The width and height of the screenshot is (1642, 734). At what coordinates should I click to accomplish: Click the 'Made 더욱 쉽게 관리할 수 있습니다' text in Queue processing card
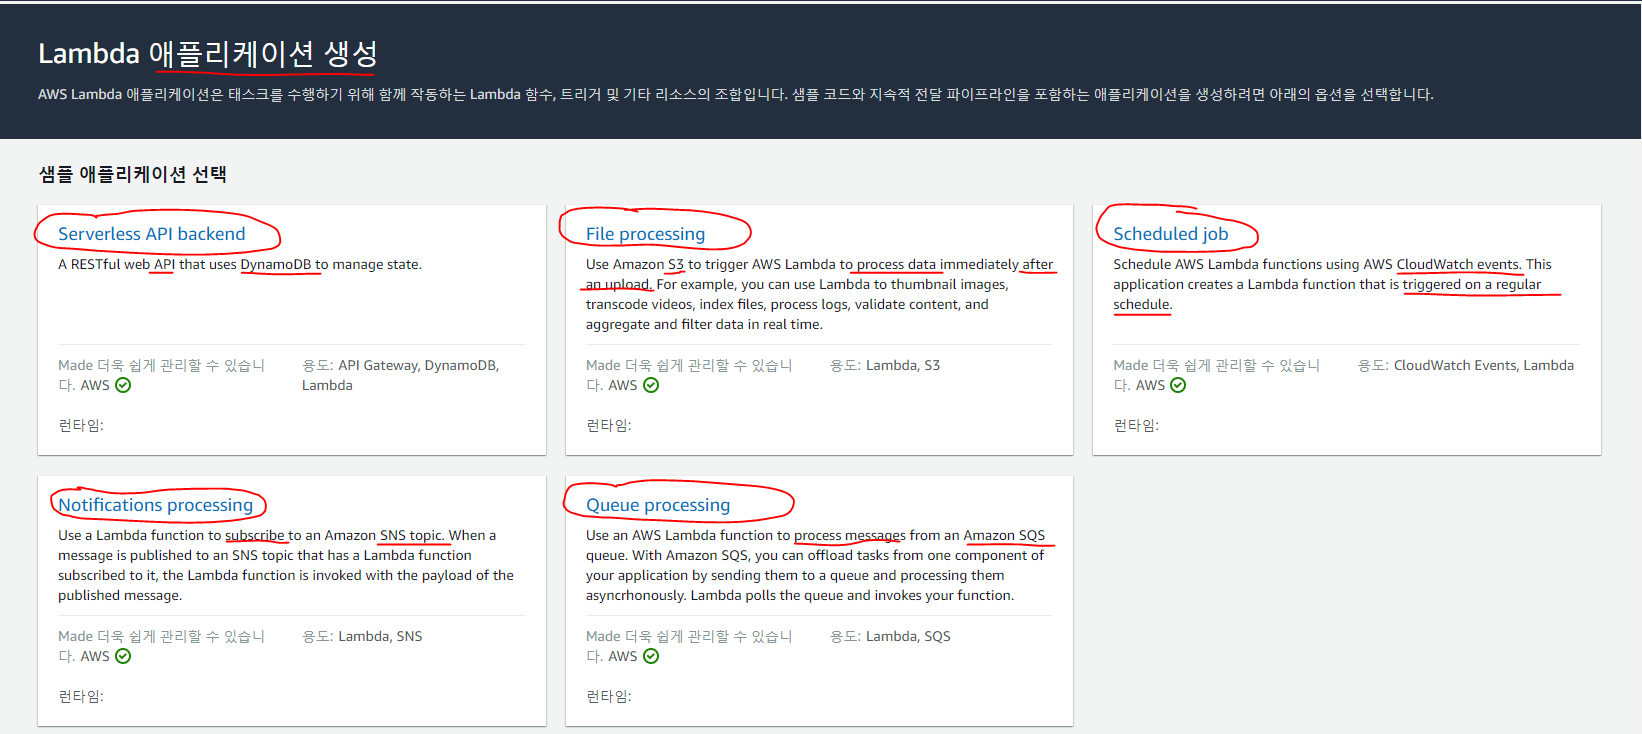[689, 646]
